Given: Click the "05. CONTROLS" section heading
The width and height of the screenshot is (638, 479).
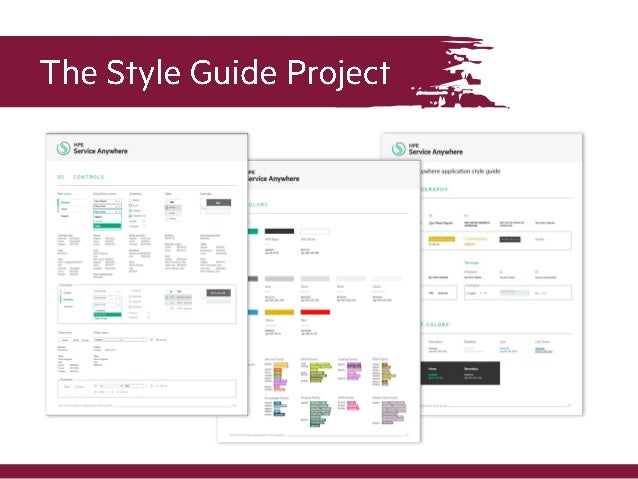Looking at the screenshot, I should pyautogui.click(x=81, y=177).
